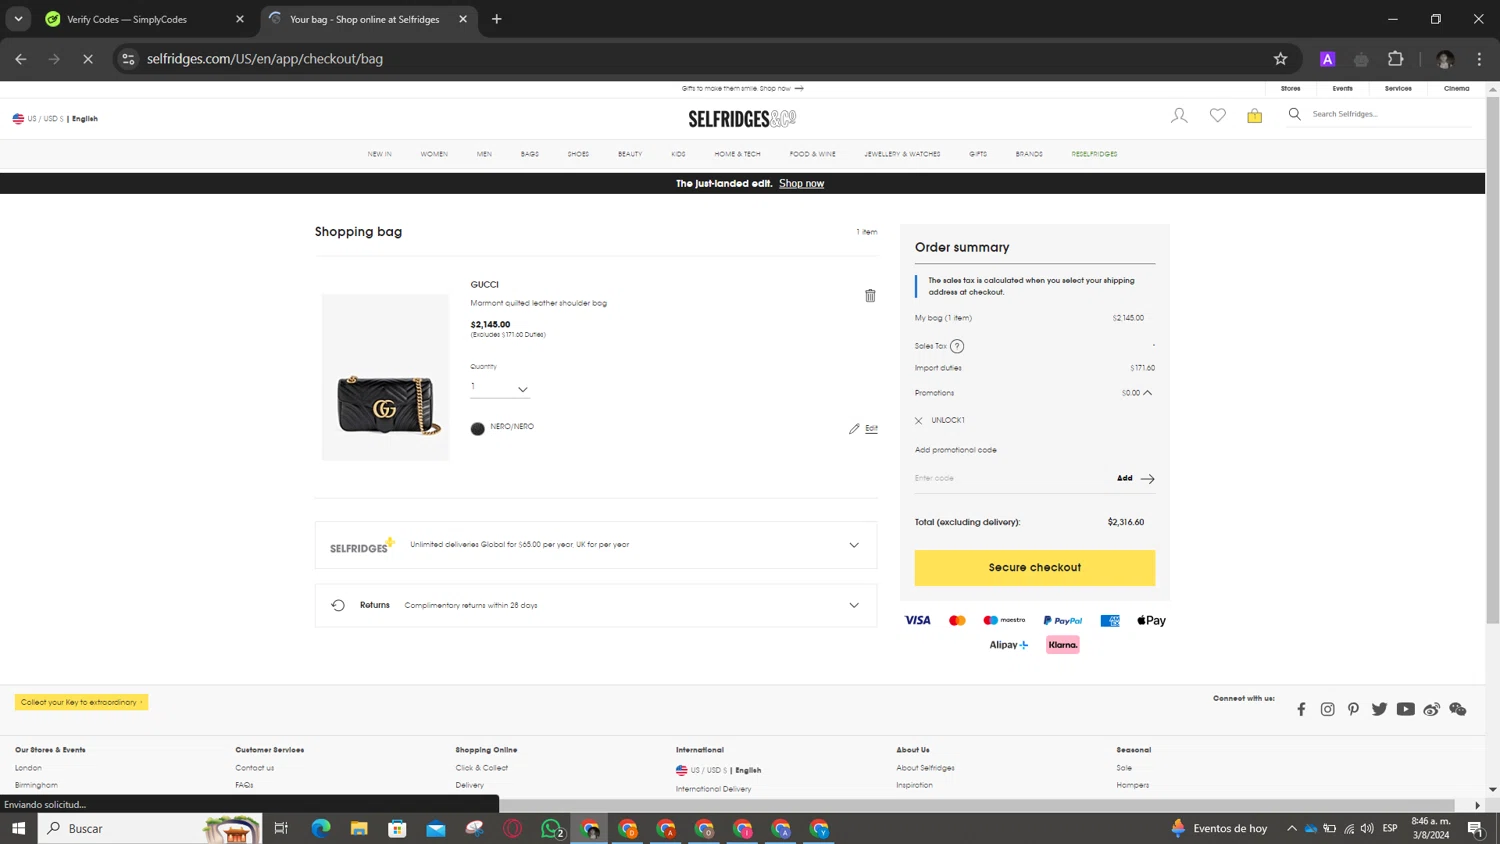Open the Selfridges Weibo icon
This screenshot has height=844, width=1500.
tap(1431, 709)
